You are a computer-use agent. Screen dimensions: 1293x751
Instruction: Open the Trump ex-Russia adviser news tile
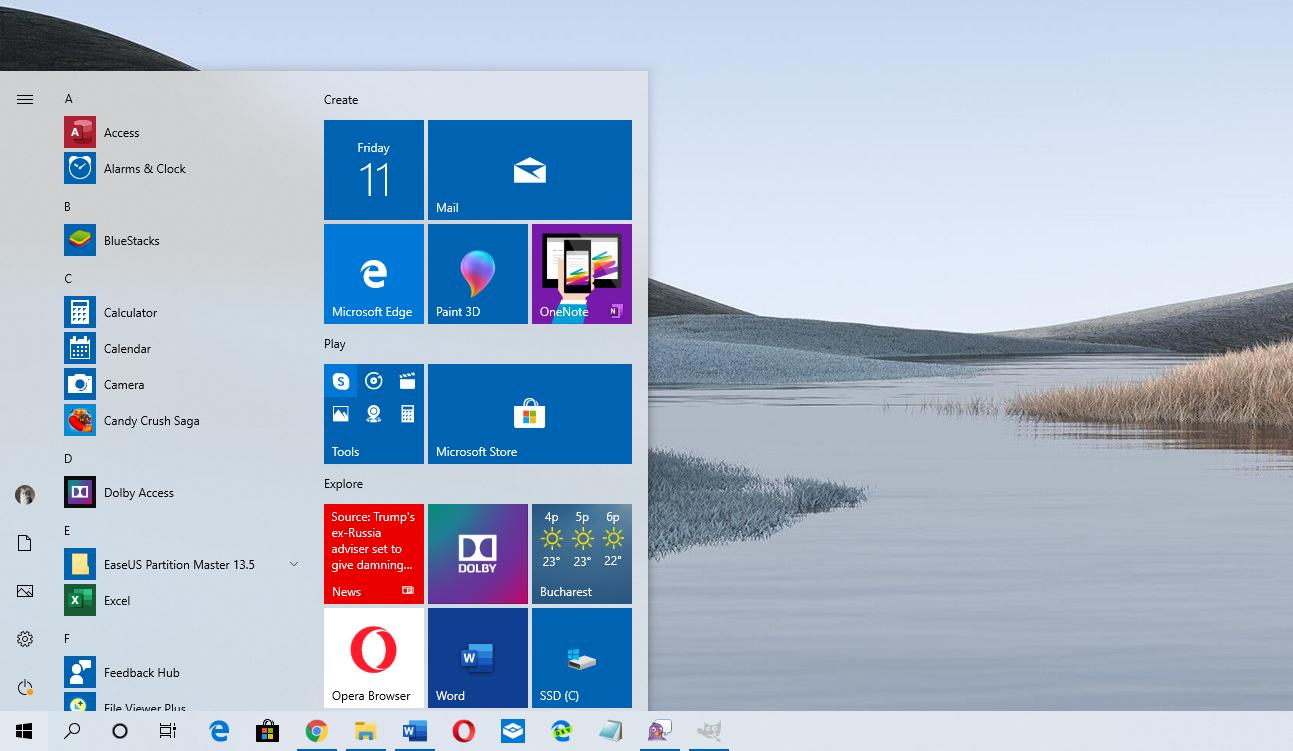373,554
